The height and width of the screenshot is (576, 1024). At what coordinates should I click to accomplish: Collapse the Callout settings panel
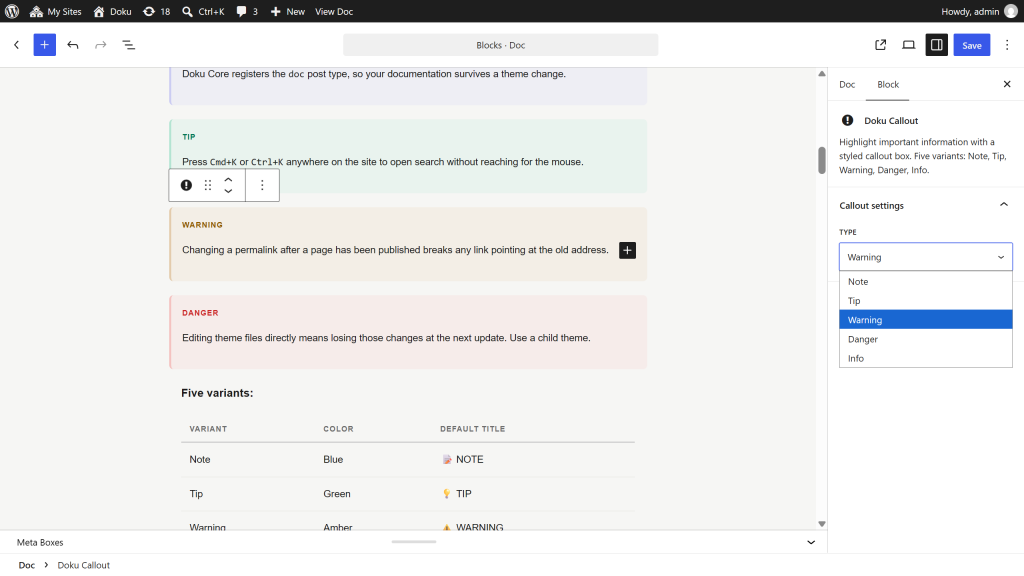(925, 205)
